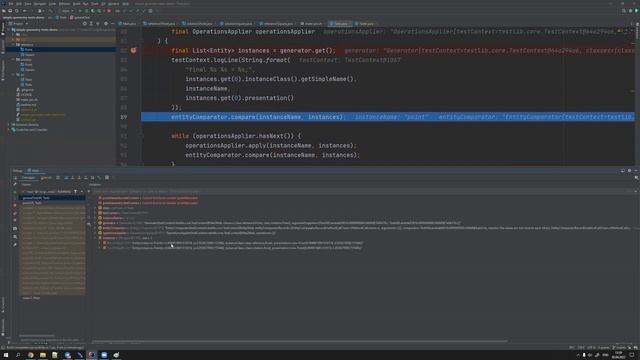Screen dimensions: 640x360
Task: Open IDE settings gear at top right
Action: (630, 11)
